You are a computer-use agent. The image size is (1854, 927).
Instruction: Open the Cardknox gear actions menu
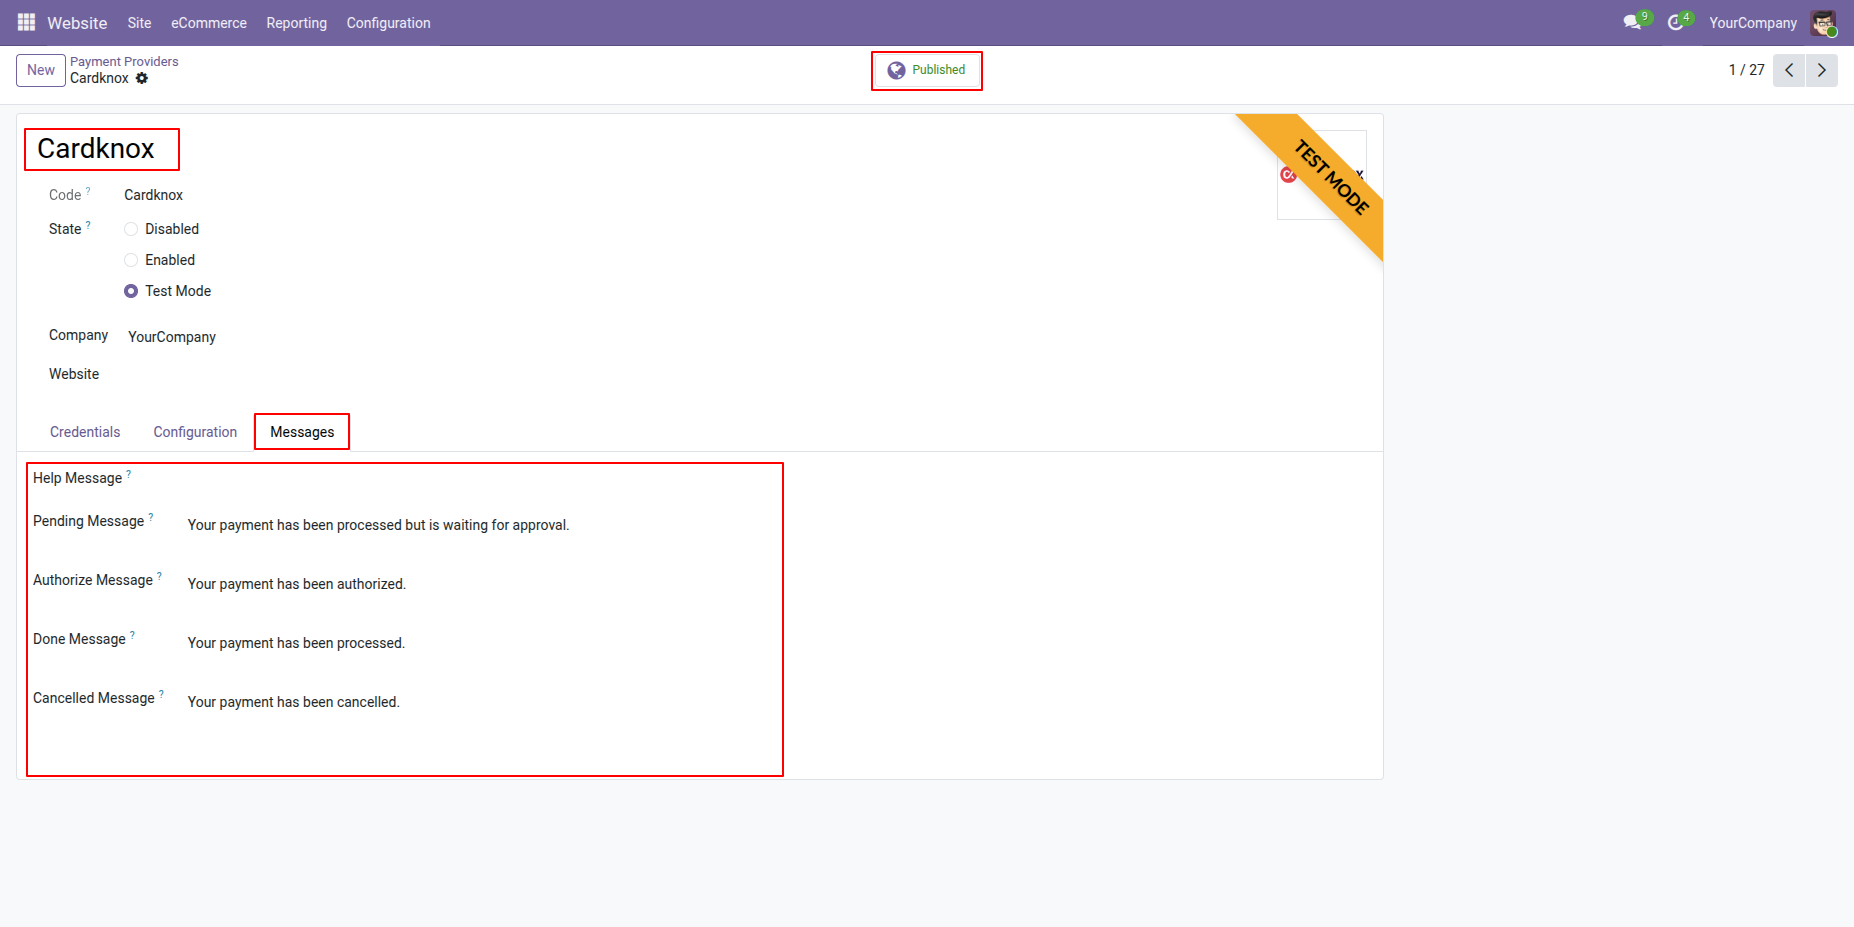142,78
